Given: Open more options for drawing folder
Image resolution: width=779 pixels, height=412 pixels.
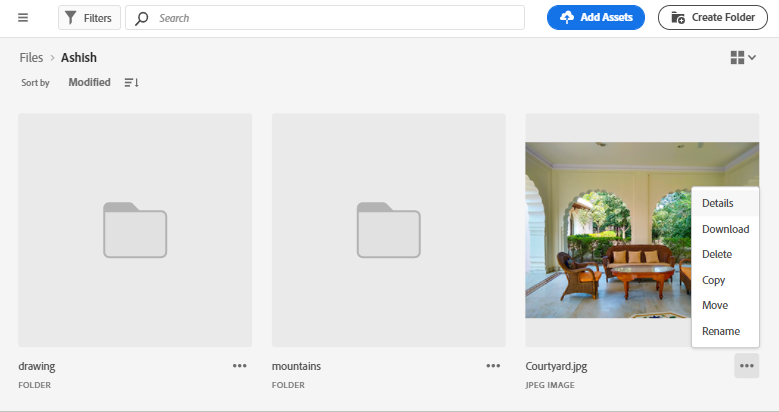Looking at the screenshot, I should (x=239, y=366).
